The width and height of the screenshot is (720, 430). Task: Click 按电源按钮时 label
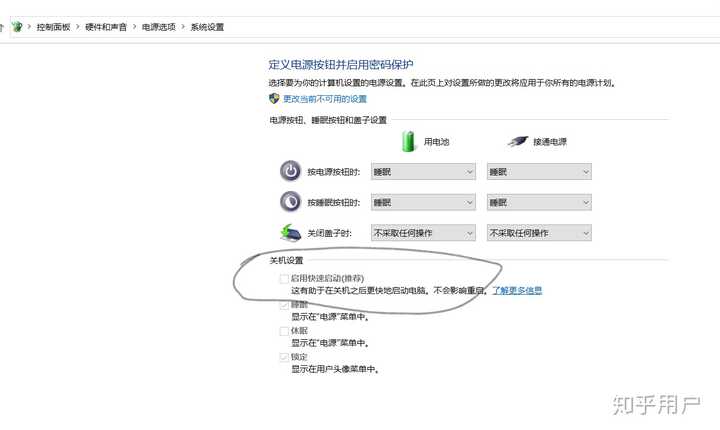334,172
